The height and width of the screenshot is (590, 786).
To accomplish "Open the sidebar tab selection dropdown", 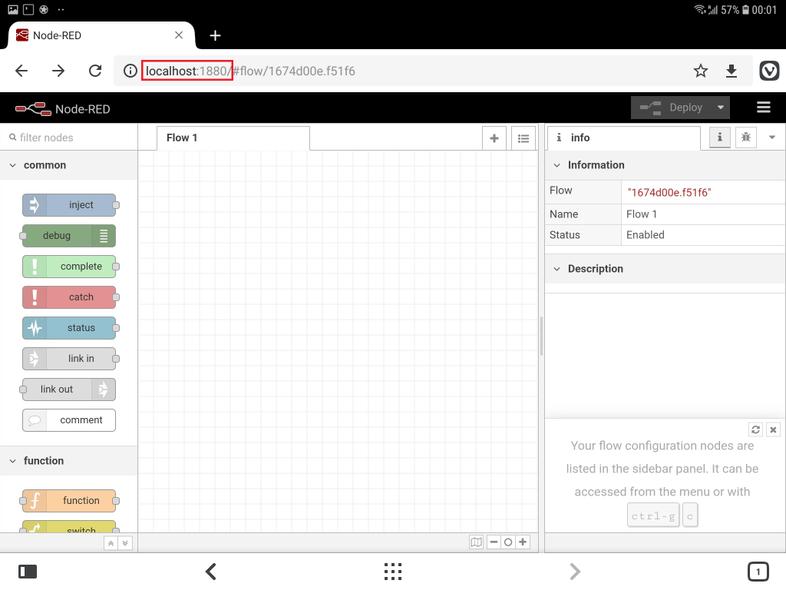I will click(x=772, y=138).
